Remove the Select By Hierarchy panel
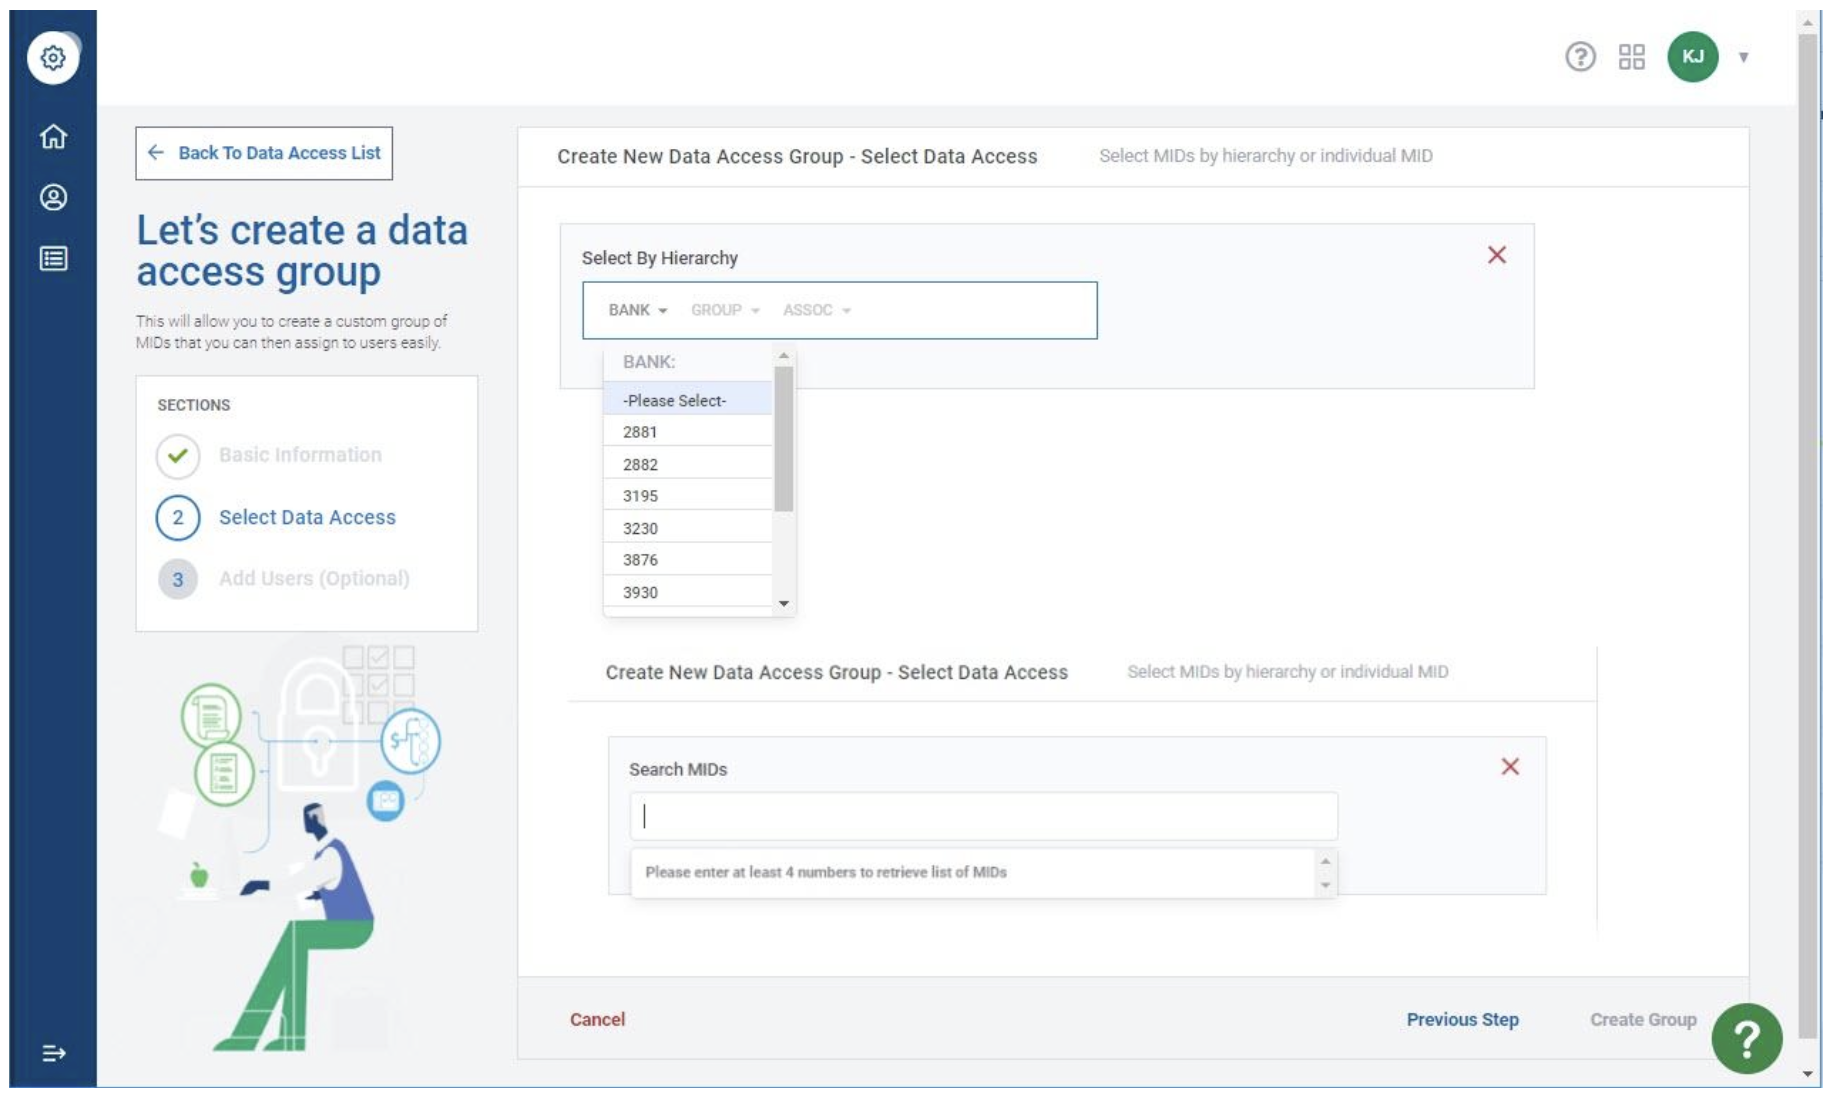Viewport: 1836px width, 1098px height. pyautogui.click(x=1496, y=255)
